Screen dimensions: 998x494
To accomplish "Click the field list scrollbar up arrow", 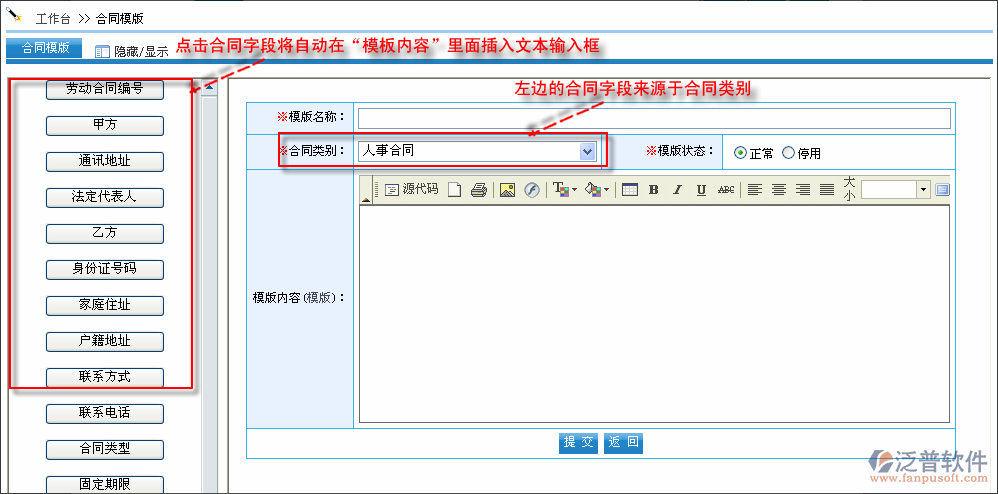I will 209,87.
